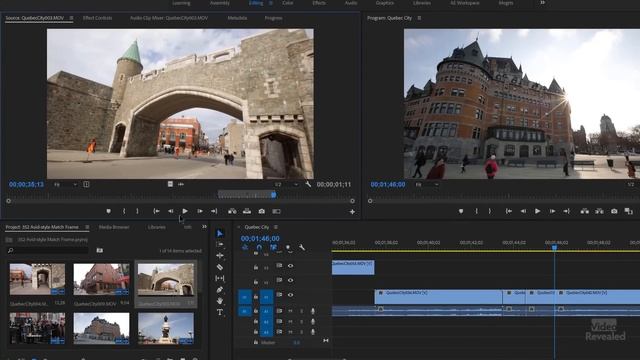Step forward one frame in Program monitor
This screenshot has width=640, height=360.
pyautogui.click(x=552, y=211)
